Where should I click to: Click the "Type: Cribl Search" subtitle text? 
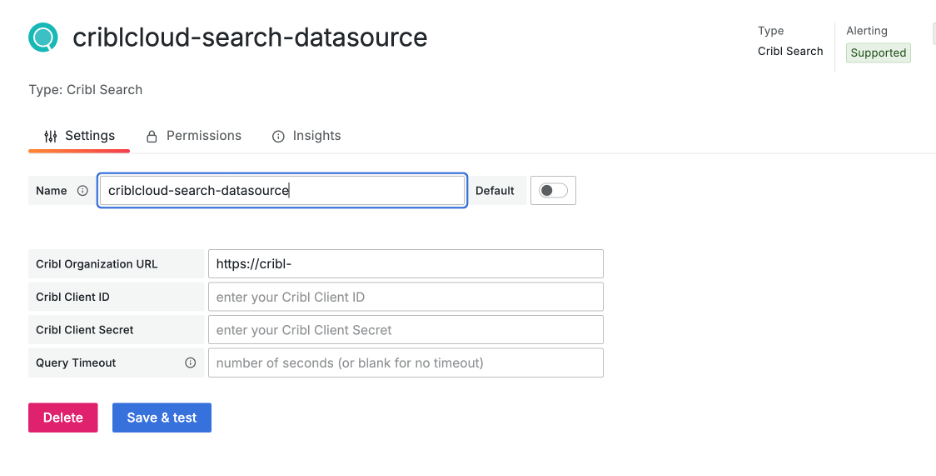click(85, 90)
